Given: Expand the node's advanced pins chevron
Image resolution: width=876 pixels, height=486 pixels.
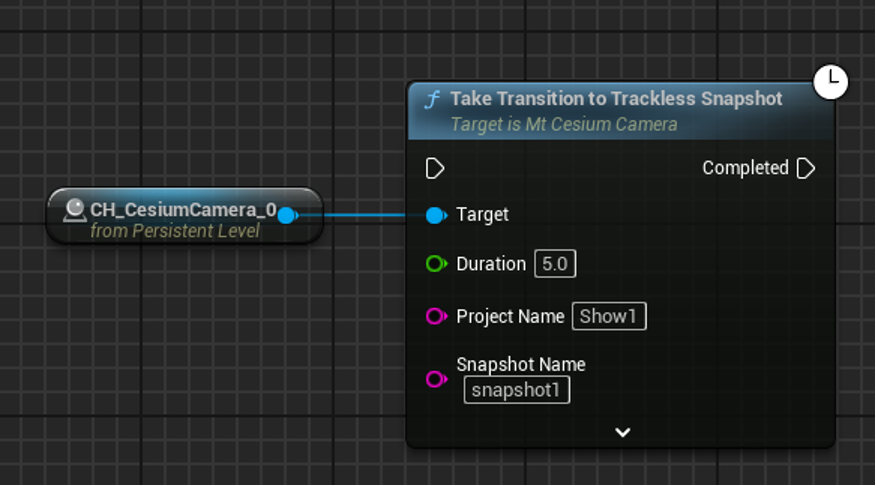Looking at the screenshot, I should click(x=622, y=432).
